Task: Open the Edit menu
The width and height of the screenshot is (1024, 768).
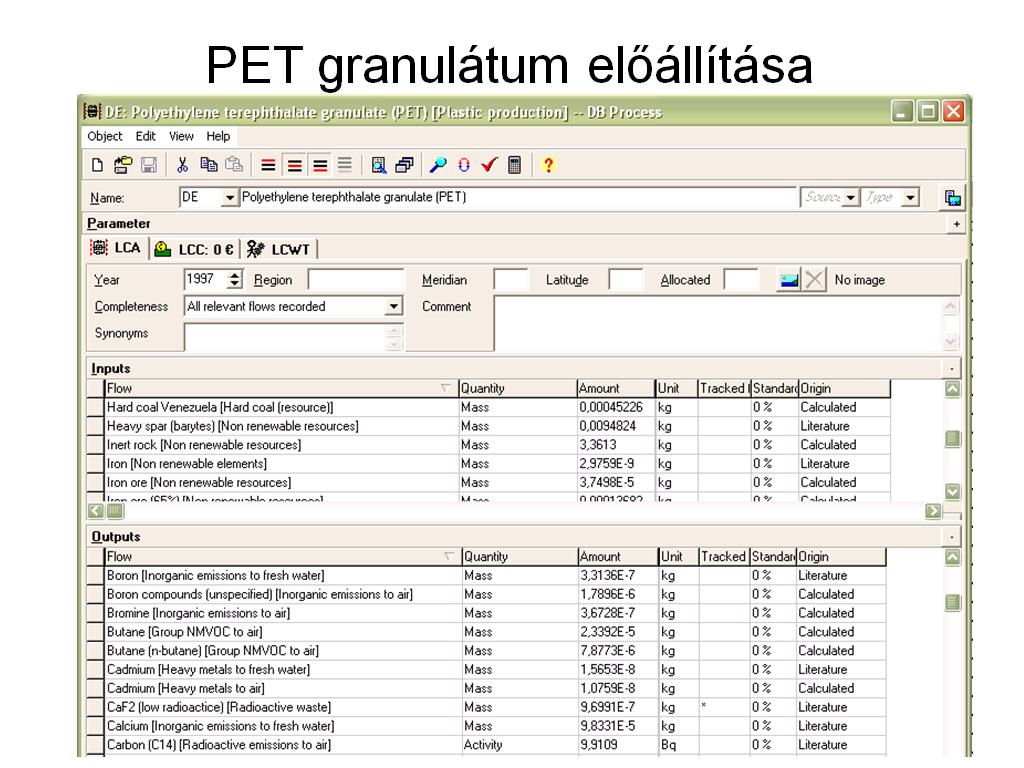Action: pos(146,136)
